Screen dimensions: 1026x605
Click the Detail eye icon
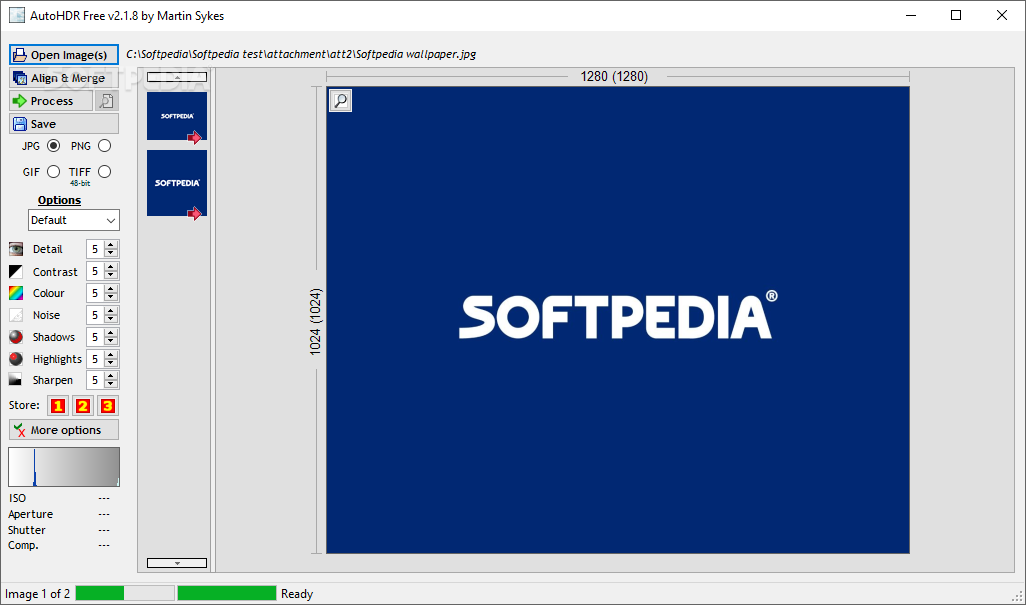[16, 249]
